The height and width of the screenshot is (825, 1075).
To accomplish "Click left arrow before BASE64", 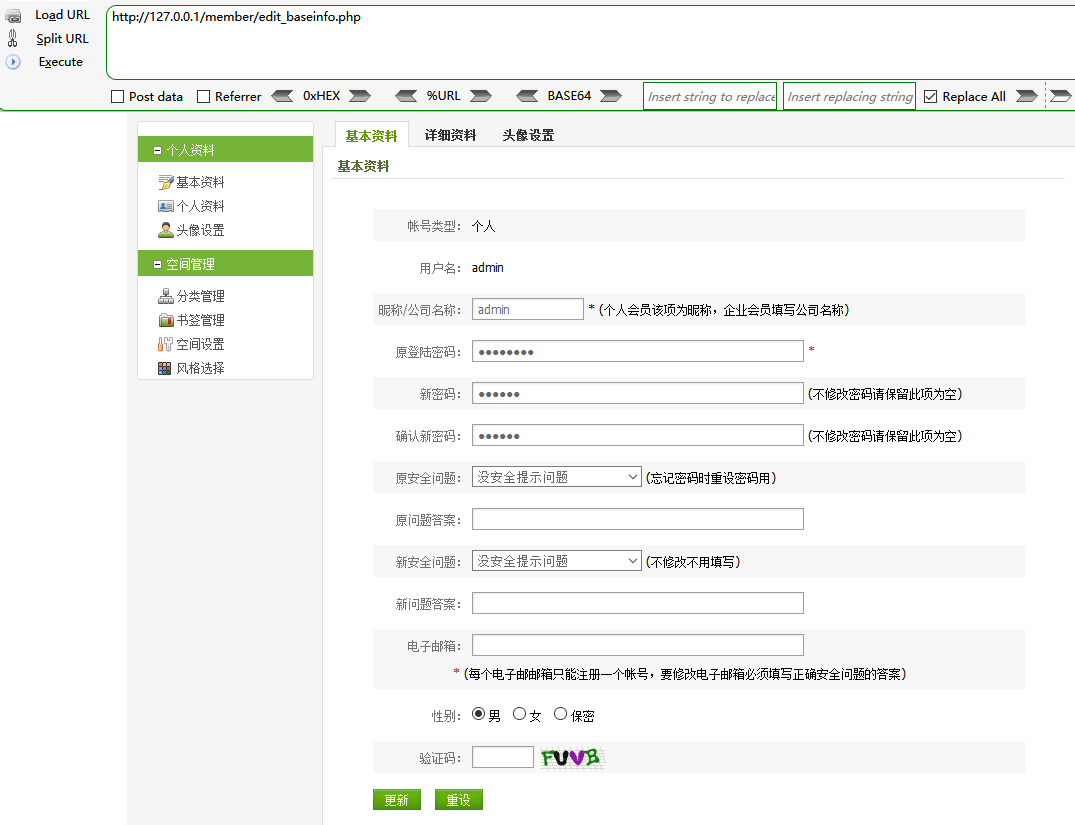I will tap(527, 96).
